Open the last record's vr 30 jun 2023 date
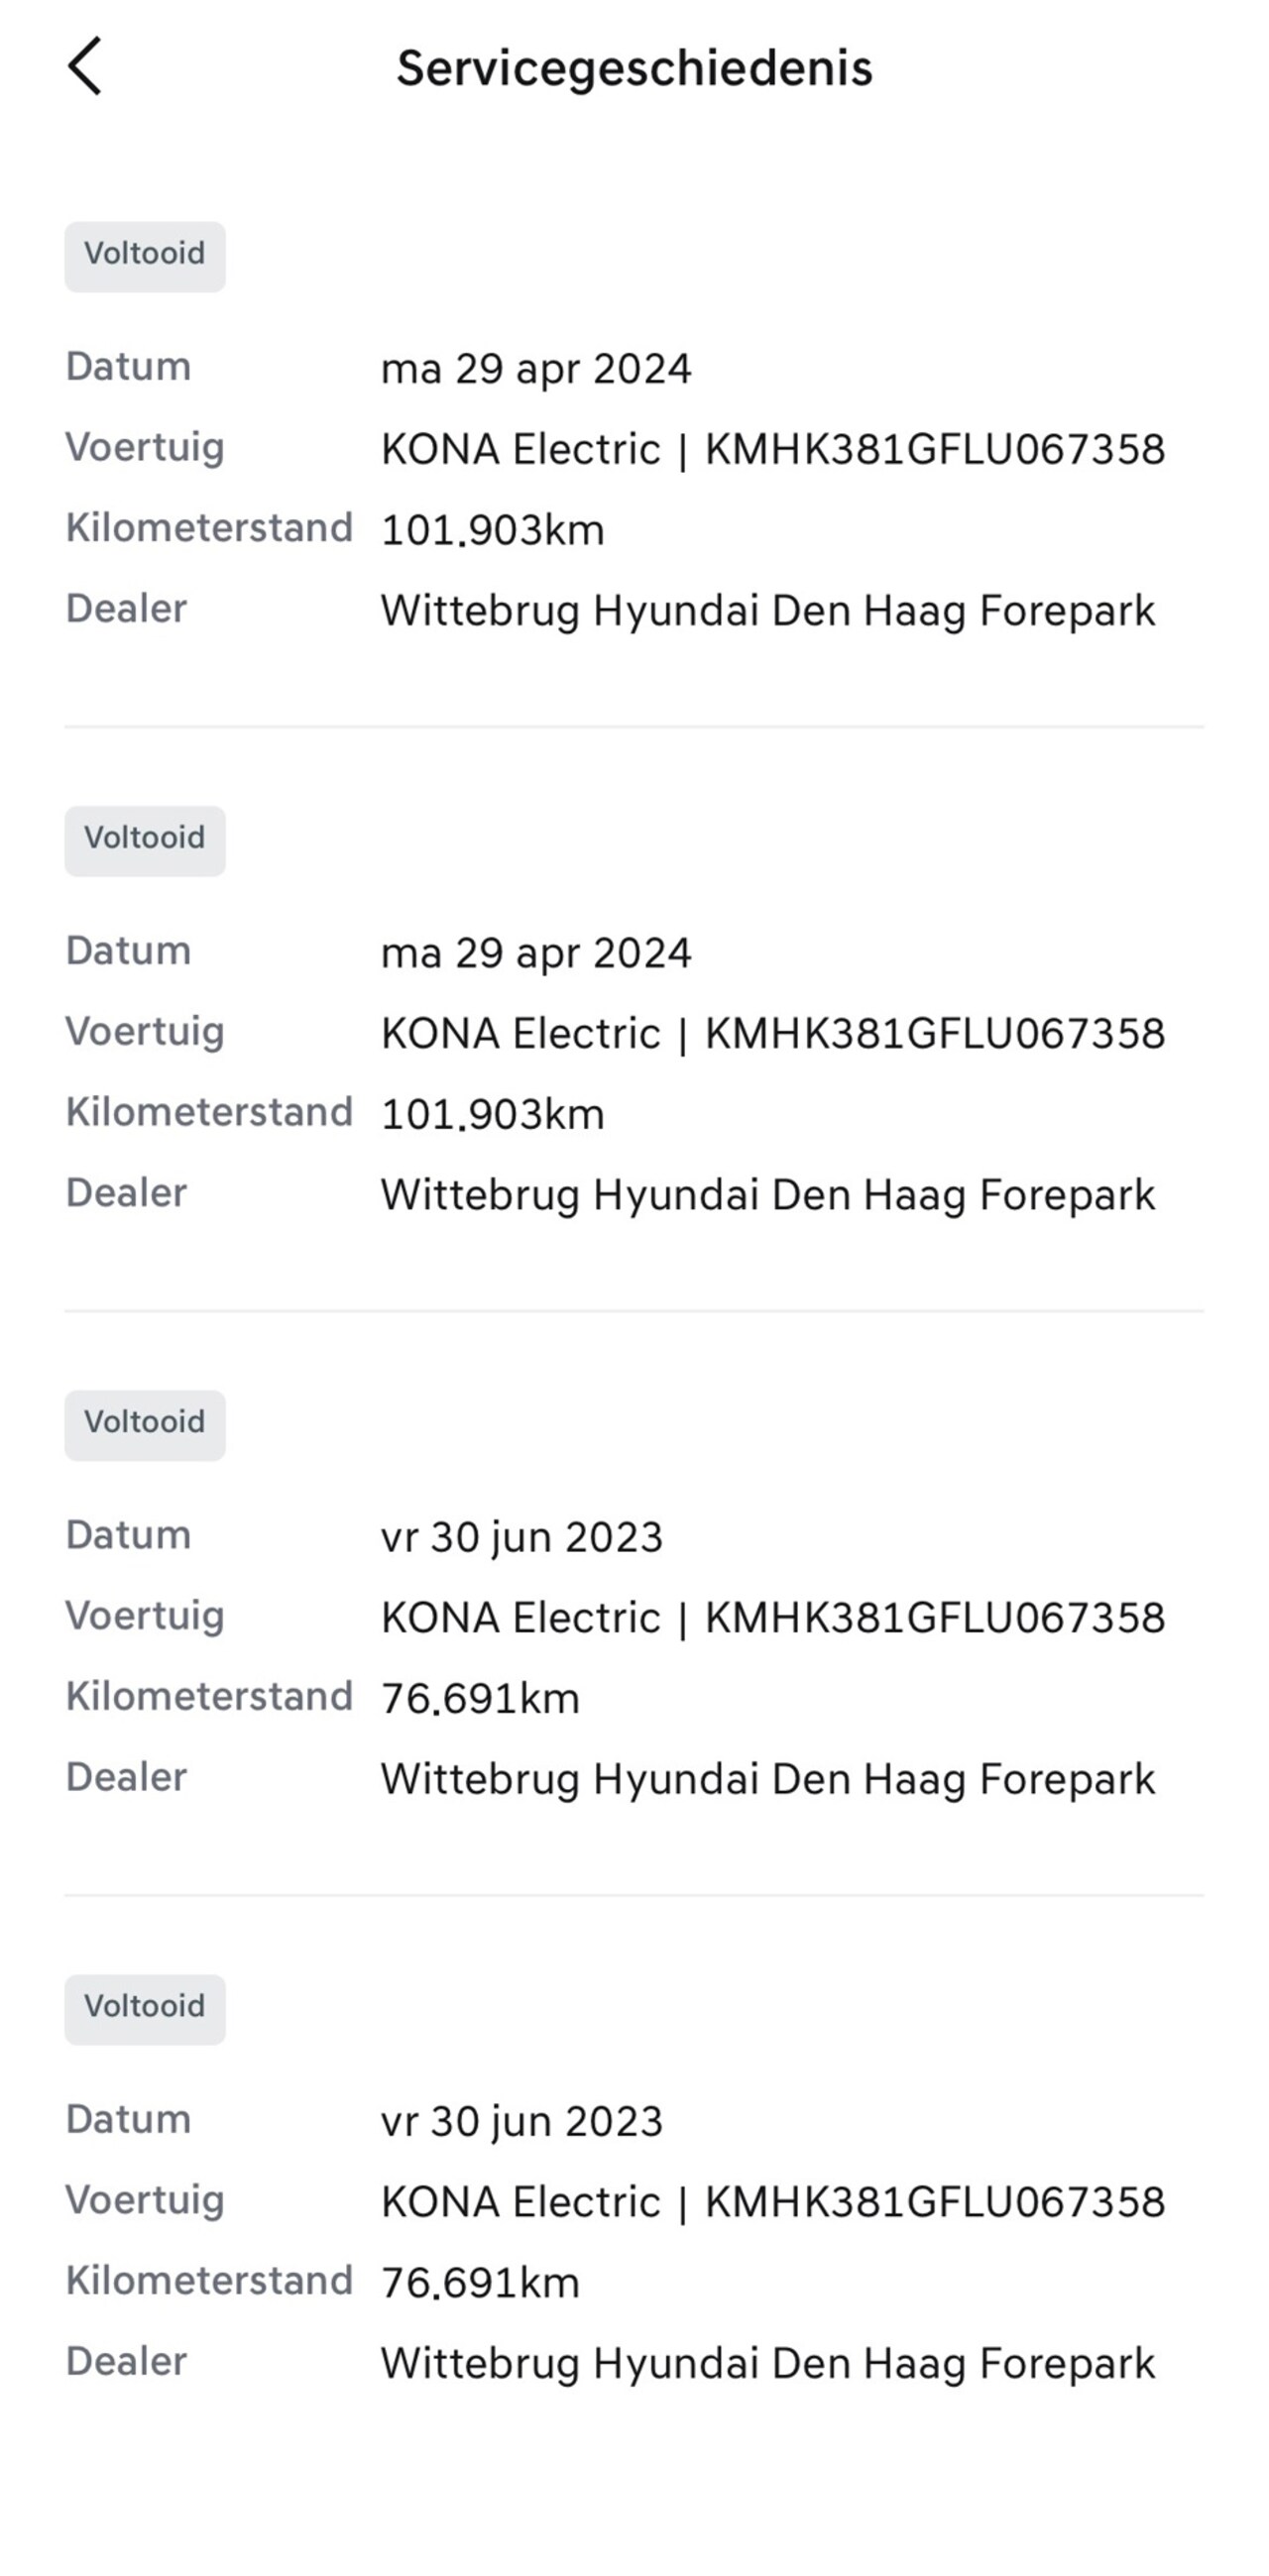 [521, 2121]
